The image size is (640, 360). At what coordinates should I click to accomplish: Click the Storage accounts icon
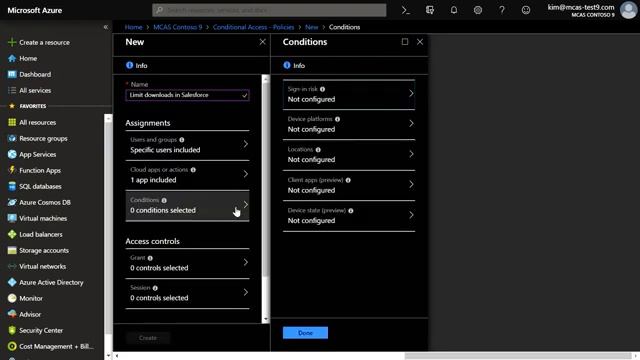point(12,250)
